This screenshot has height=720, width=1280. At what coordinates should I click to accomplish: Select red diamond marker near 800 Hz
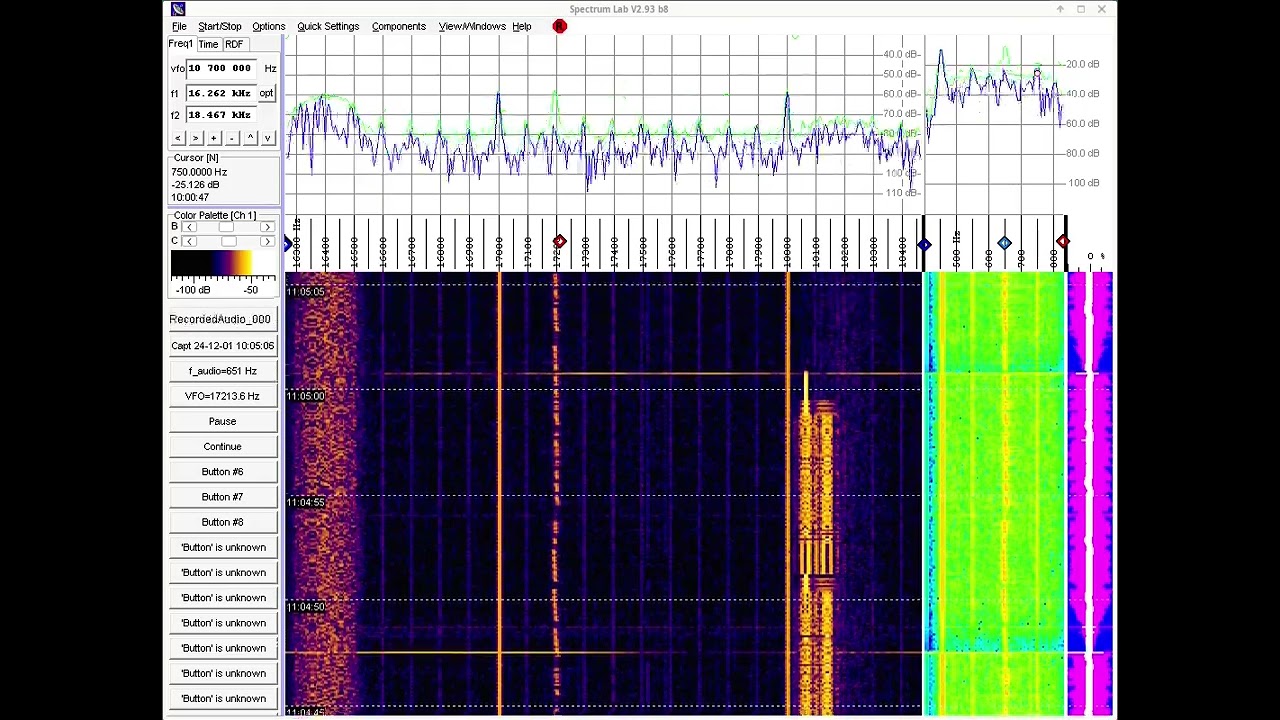point(1062,243)
